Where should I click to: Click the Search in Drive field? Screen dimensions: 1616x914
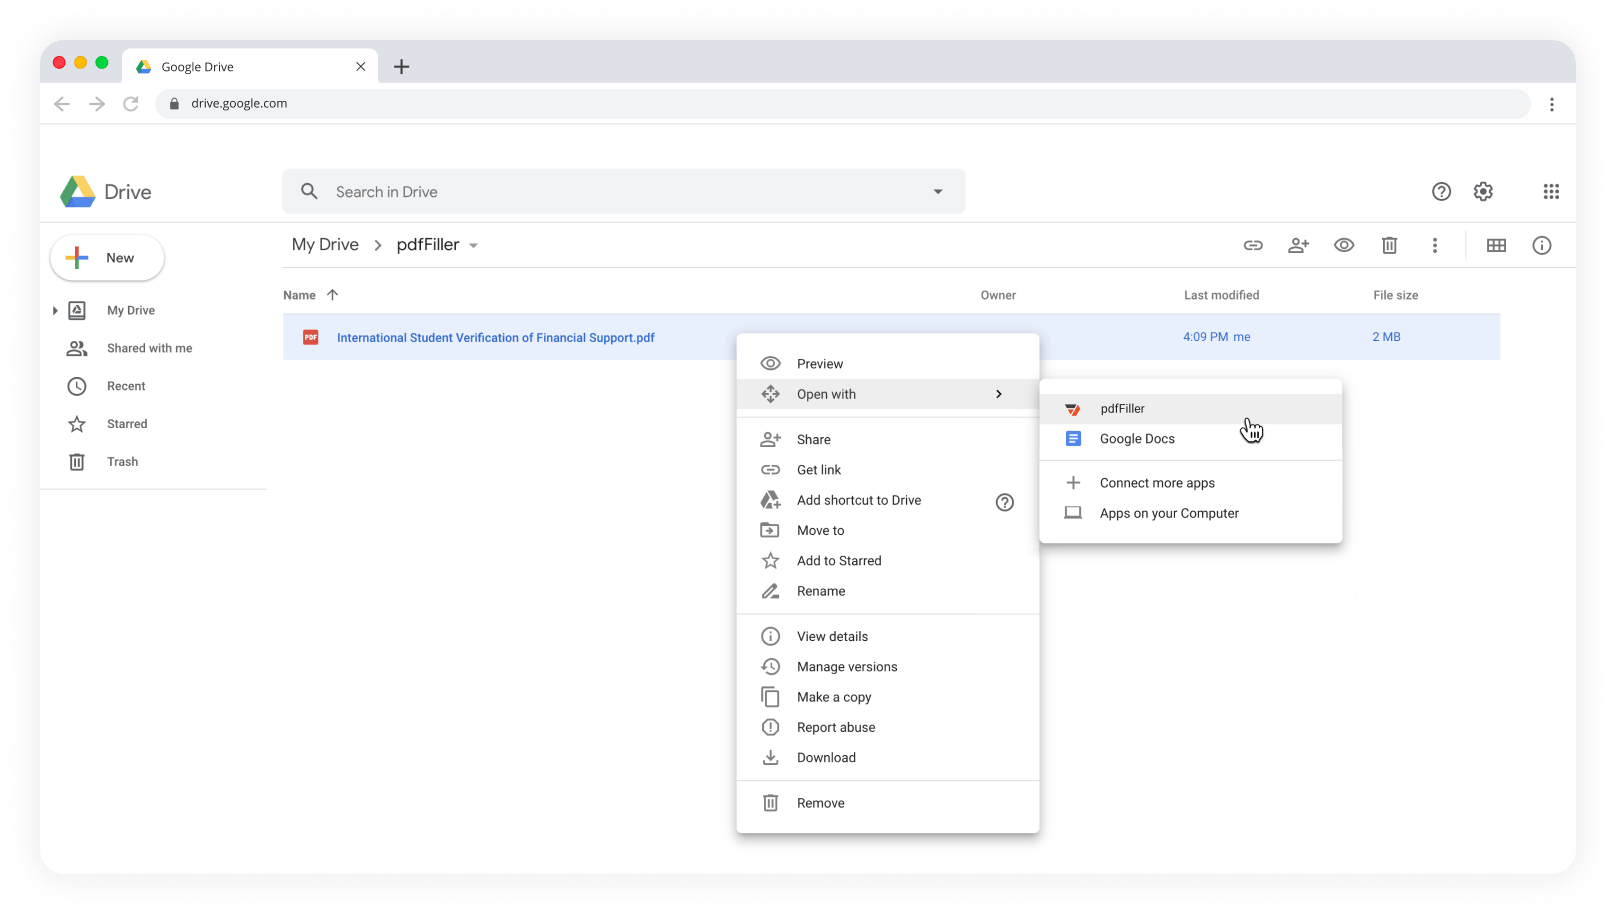[600, 191]
